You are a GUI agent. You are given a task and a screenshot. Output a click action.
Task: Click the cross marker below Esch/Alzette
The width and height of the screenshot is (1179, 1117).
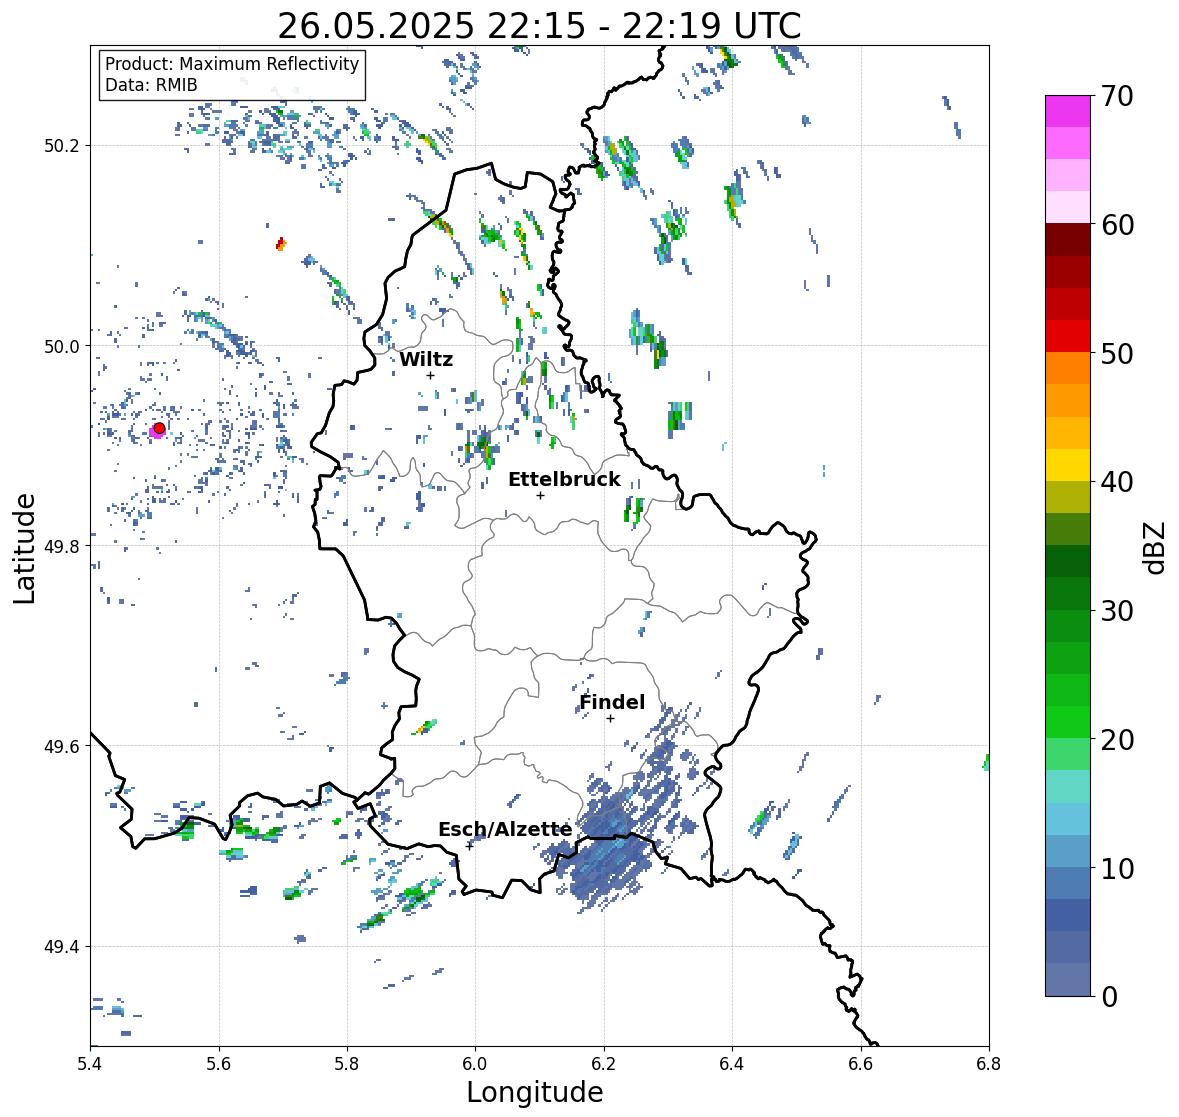coord(470,846)
